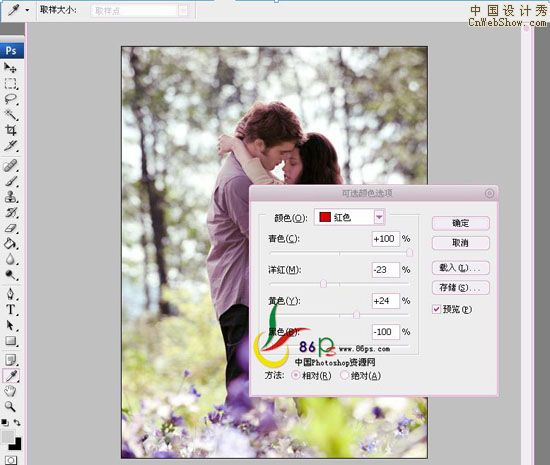Select the Hand tool

click(10, 391)
